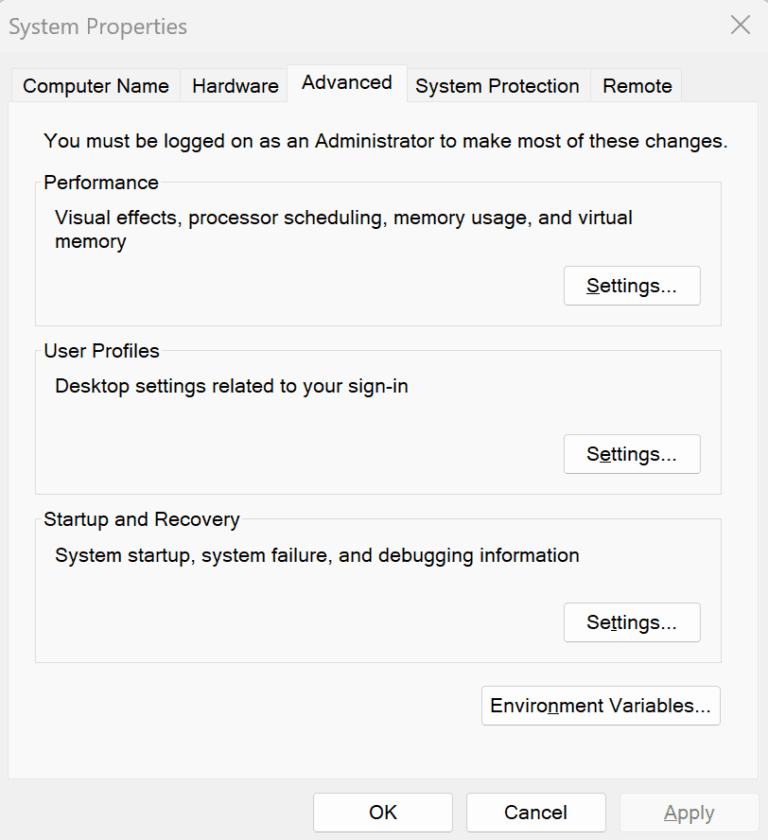
Task: Open the Remote tab
Action: [636, 86]
